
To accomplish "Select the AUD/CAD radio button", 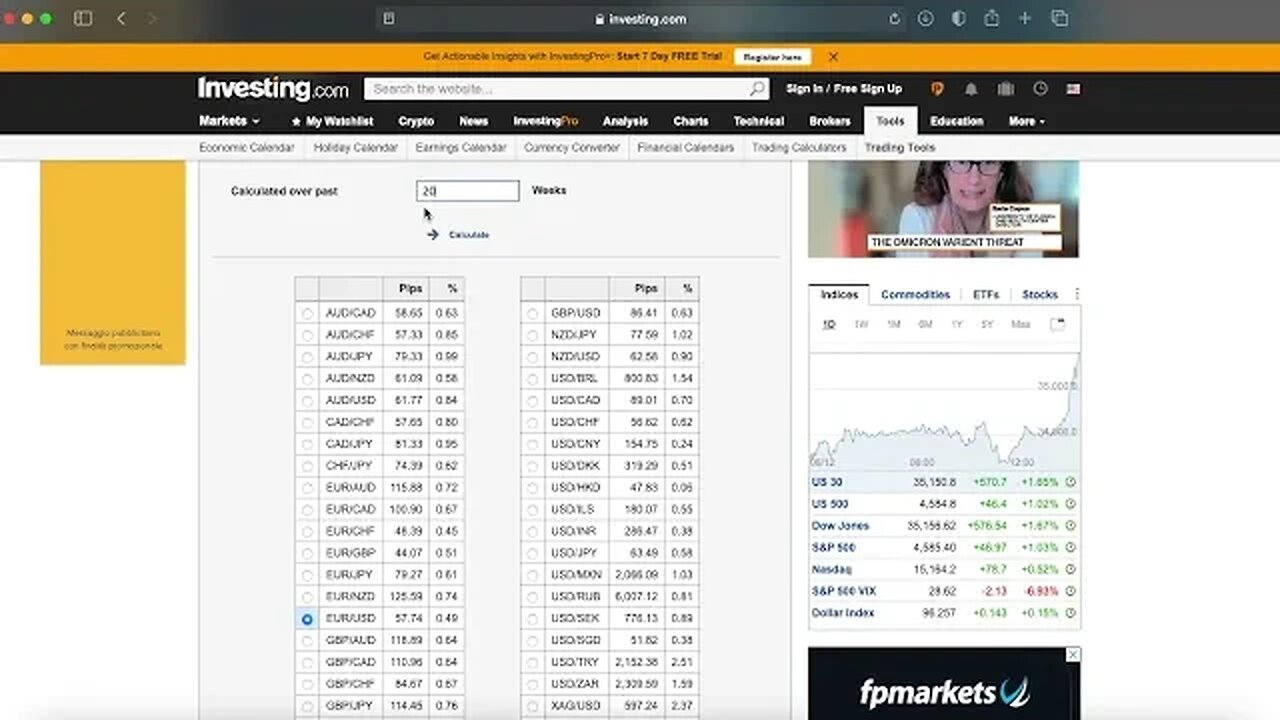I will pyautogui.click(x=307, y=313).
